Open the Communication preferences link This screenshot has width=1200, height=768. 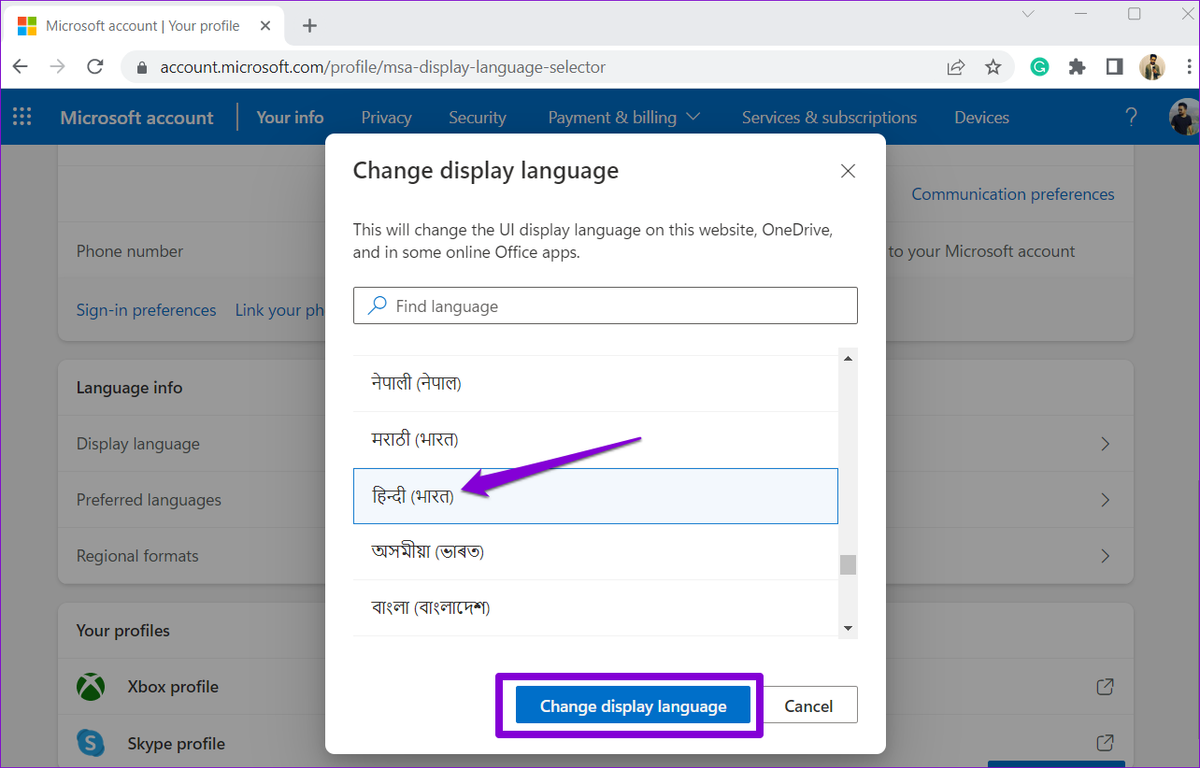pyautogui.click(x=1013, y=194)
